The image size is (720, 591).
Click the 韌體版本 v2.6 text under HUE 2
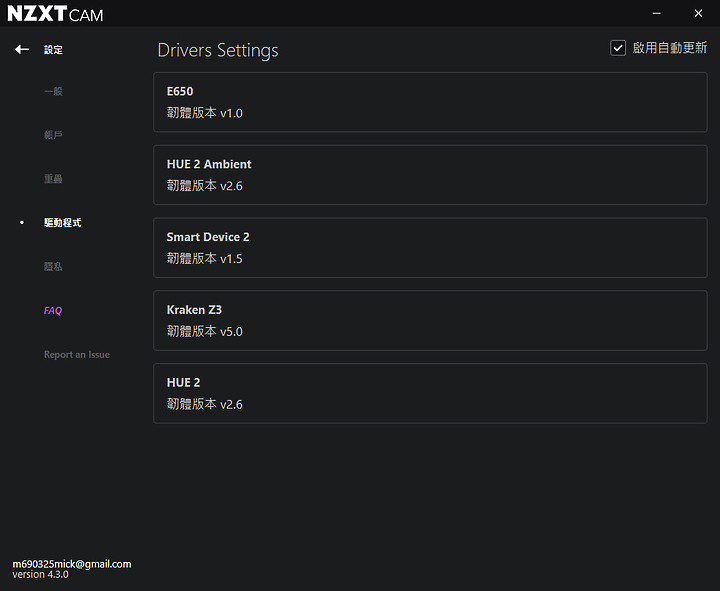pyautogui.click(x=204, y=404)
